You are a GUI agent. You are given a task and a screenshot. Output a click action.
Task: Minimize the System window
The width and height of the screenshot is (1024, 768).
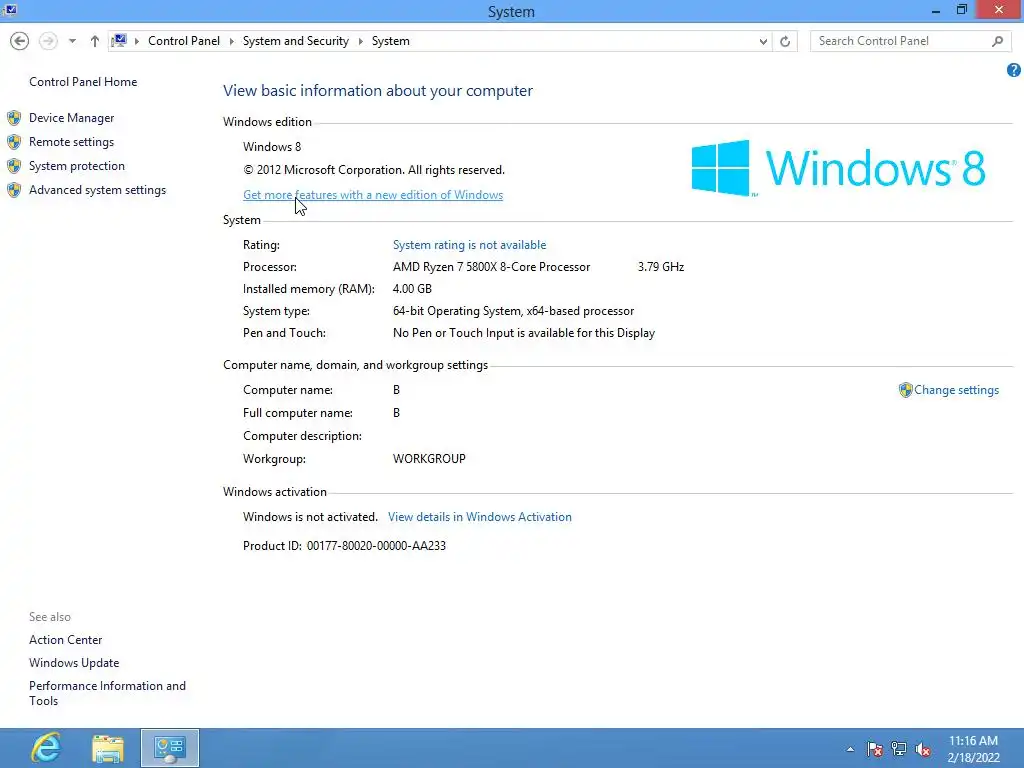click(x=936, y=11)
